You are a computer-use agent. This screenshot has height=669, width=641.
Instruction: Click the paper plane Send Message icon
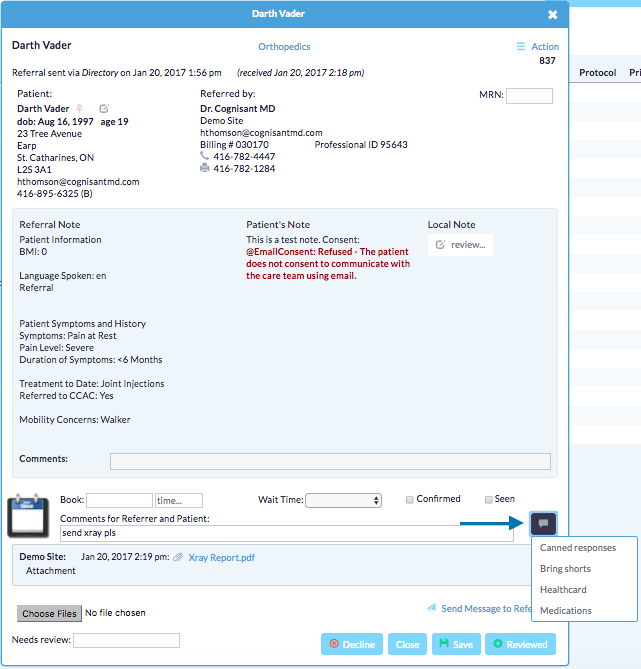431,608
